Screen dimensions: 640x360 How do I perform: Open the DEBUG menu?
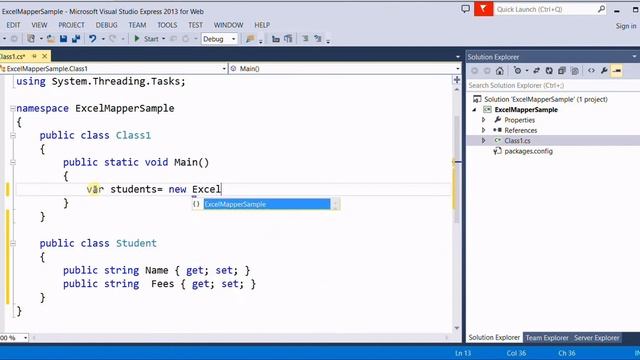pyautogui.click(x=107, y=25)
